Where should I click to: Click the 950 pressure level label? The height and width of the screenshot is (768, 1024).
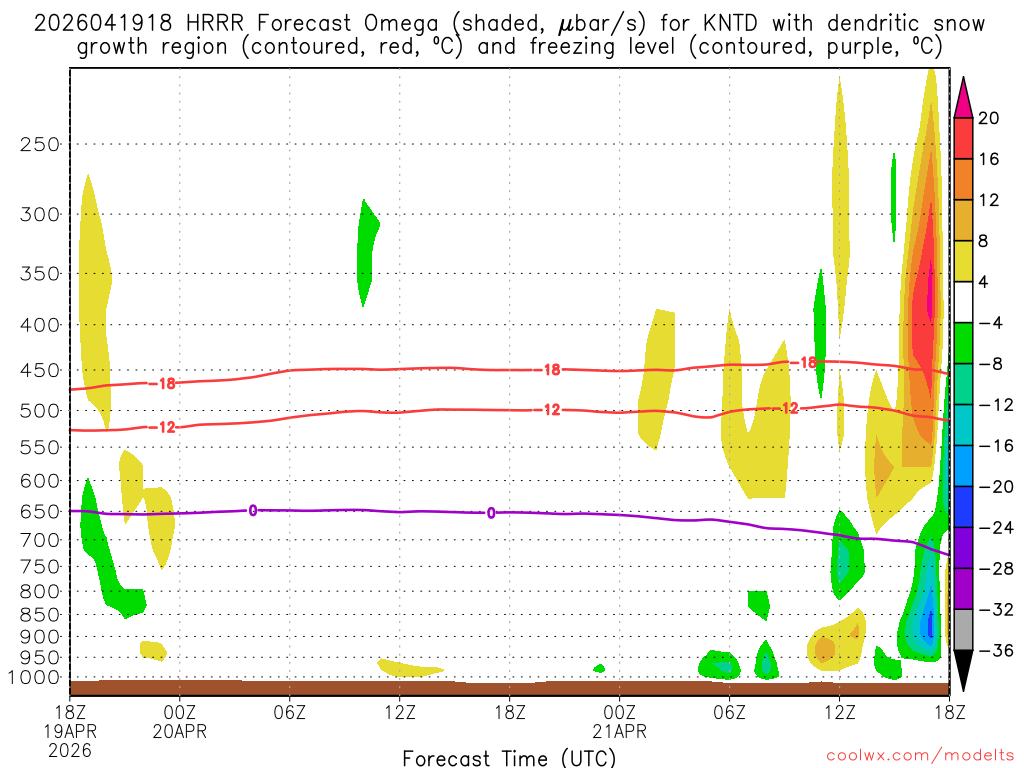tap(40, 658)
